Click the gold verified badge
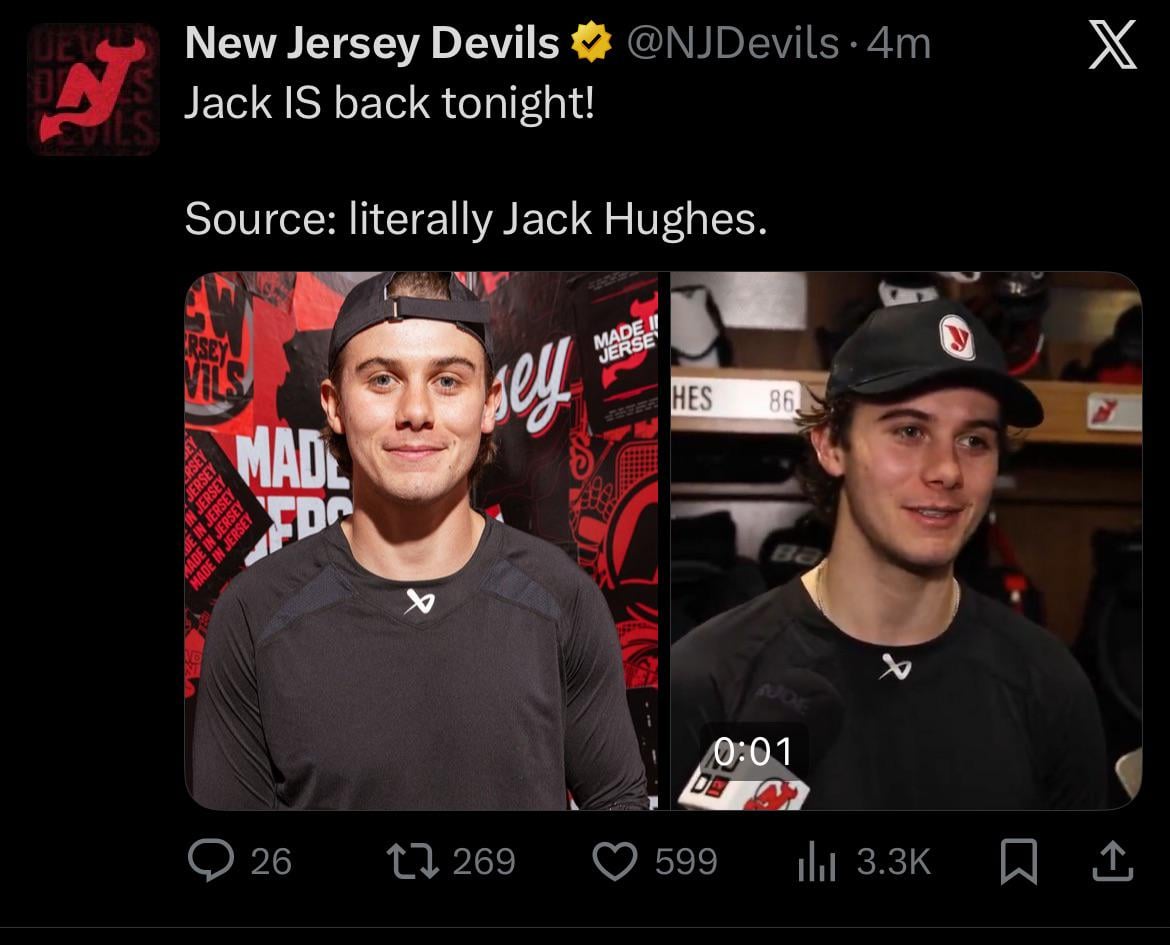The image size is (1170, 945). point(592,42)
